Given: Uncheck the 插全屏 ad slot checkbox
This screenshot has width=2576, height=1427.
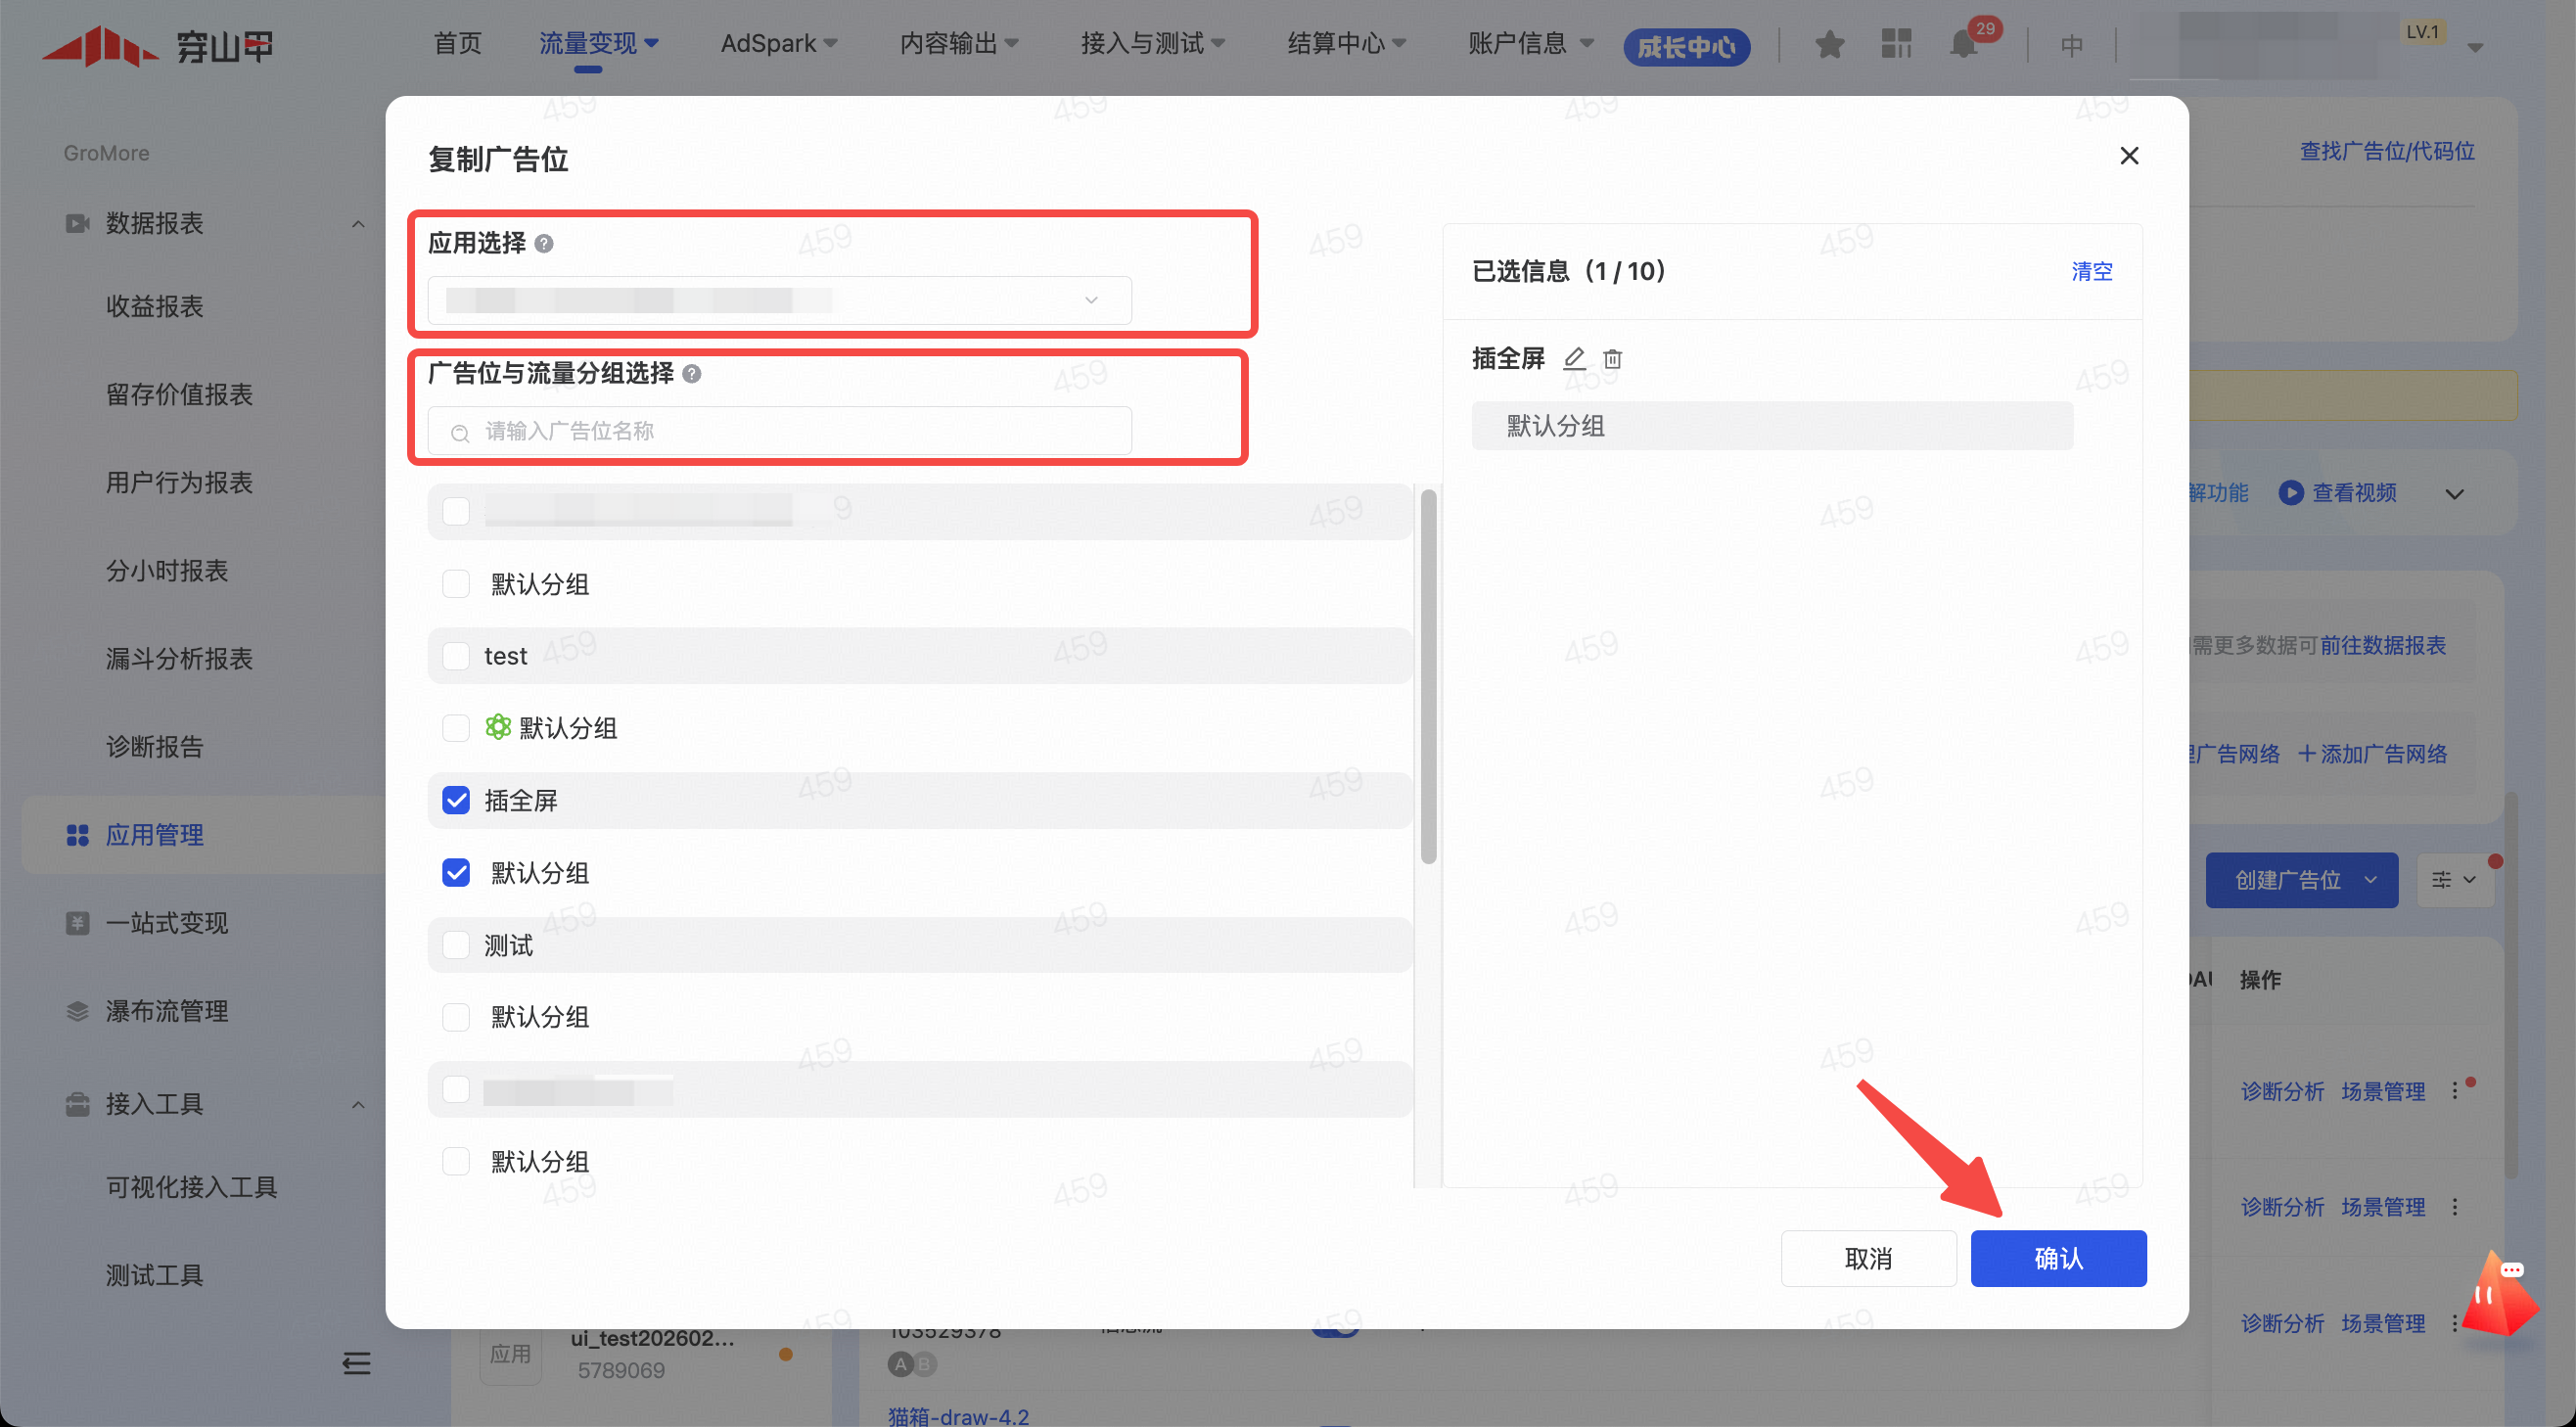Looking at the screenshot, I should point(456,800).
